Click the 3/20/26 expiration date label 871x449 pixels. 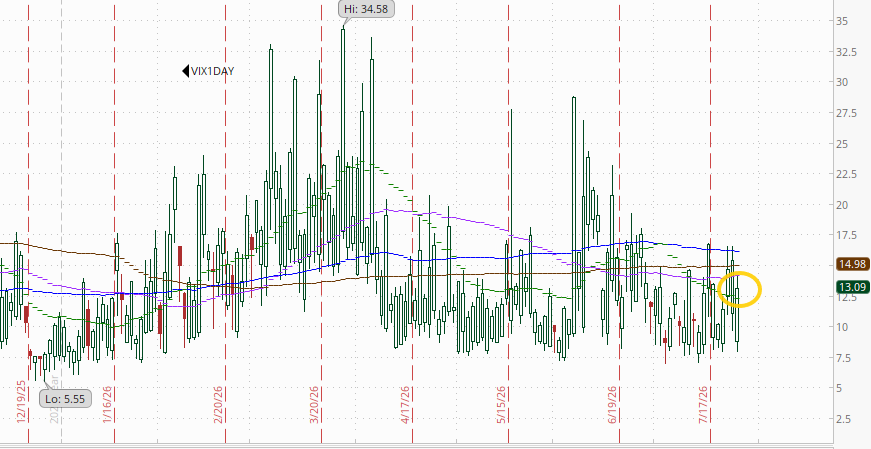(315, 405)
